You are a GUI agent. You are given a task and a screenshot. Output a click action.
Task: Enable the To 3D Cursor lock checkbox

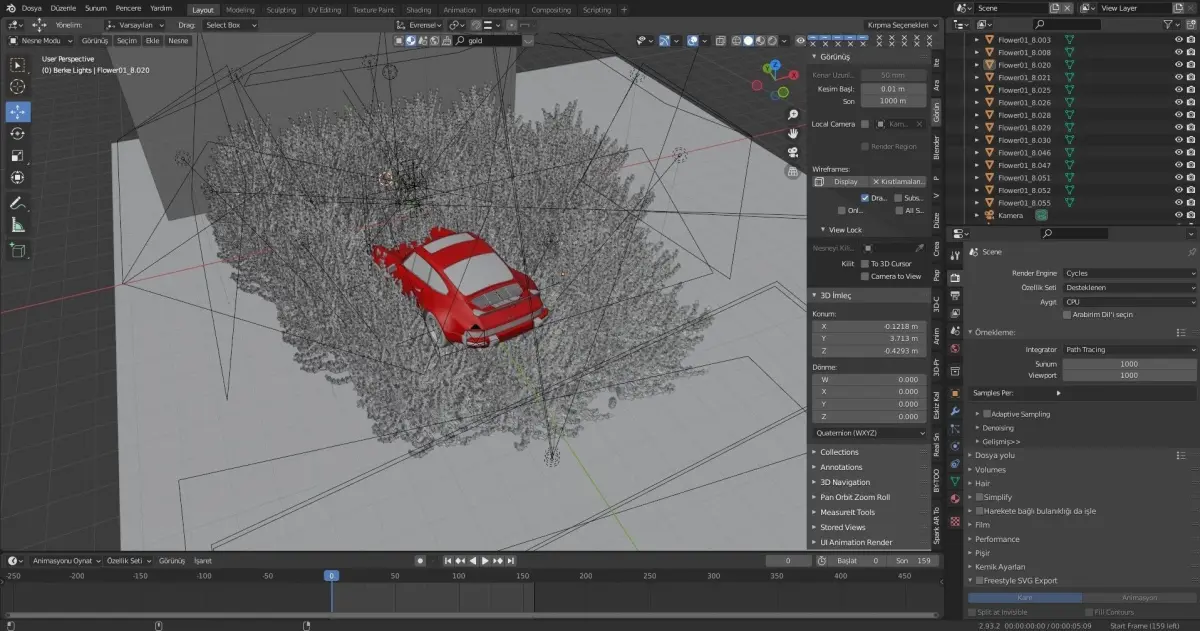pos(865,264)
